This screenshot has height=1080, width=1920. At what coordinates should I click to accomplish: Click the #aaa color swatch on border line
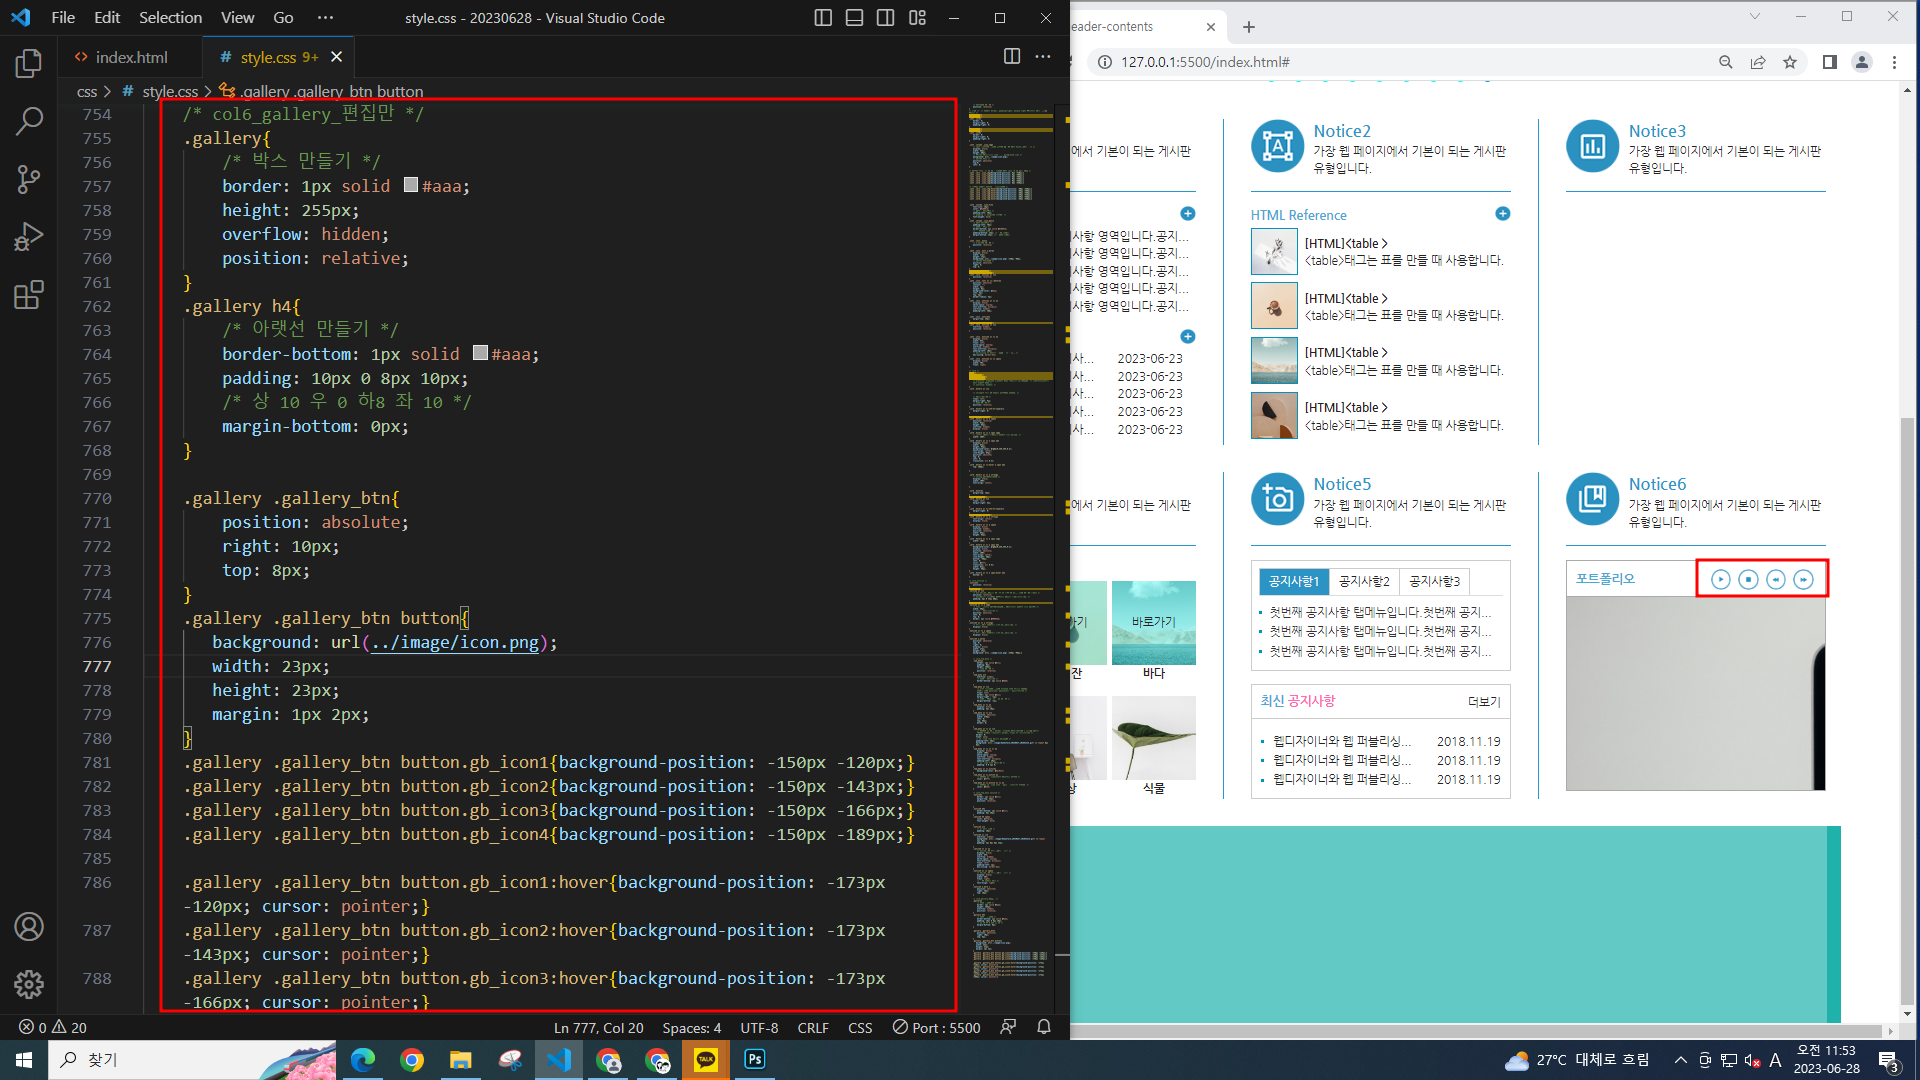(x=411, y=185)
